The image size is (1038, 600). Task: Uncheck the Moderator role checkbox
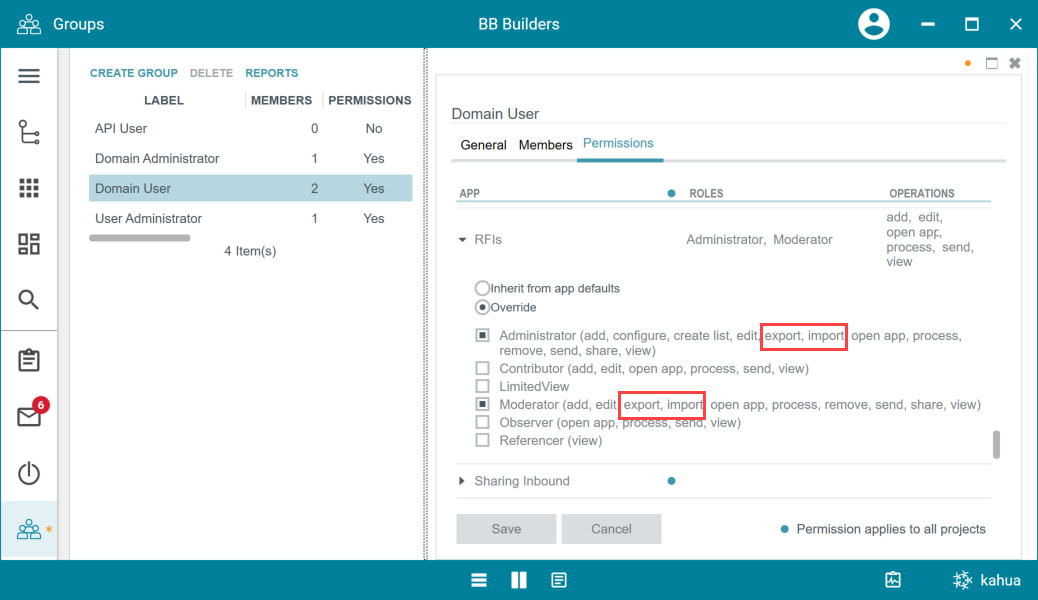(x=482, y=404)
